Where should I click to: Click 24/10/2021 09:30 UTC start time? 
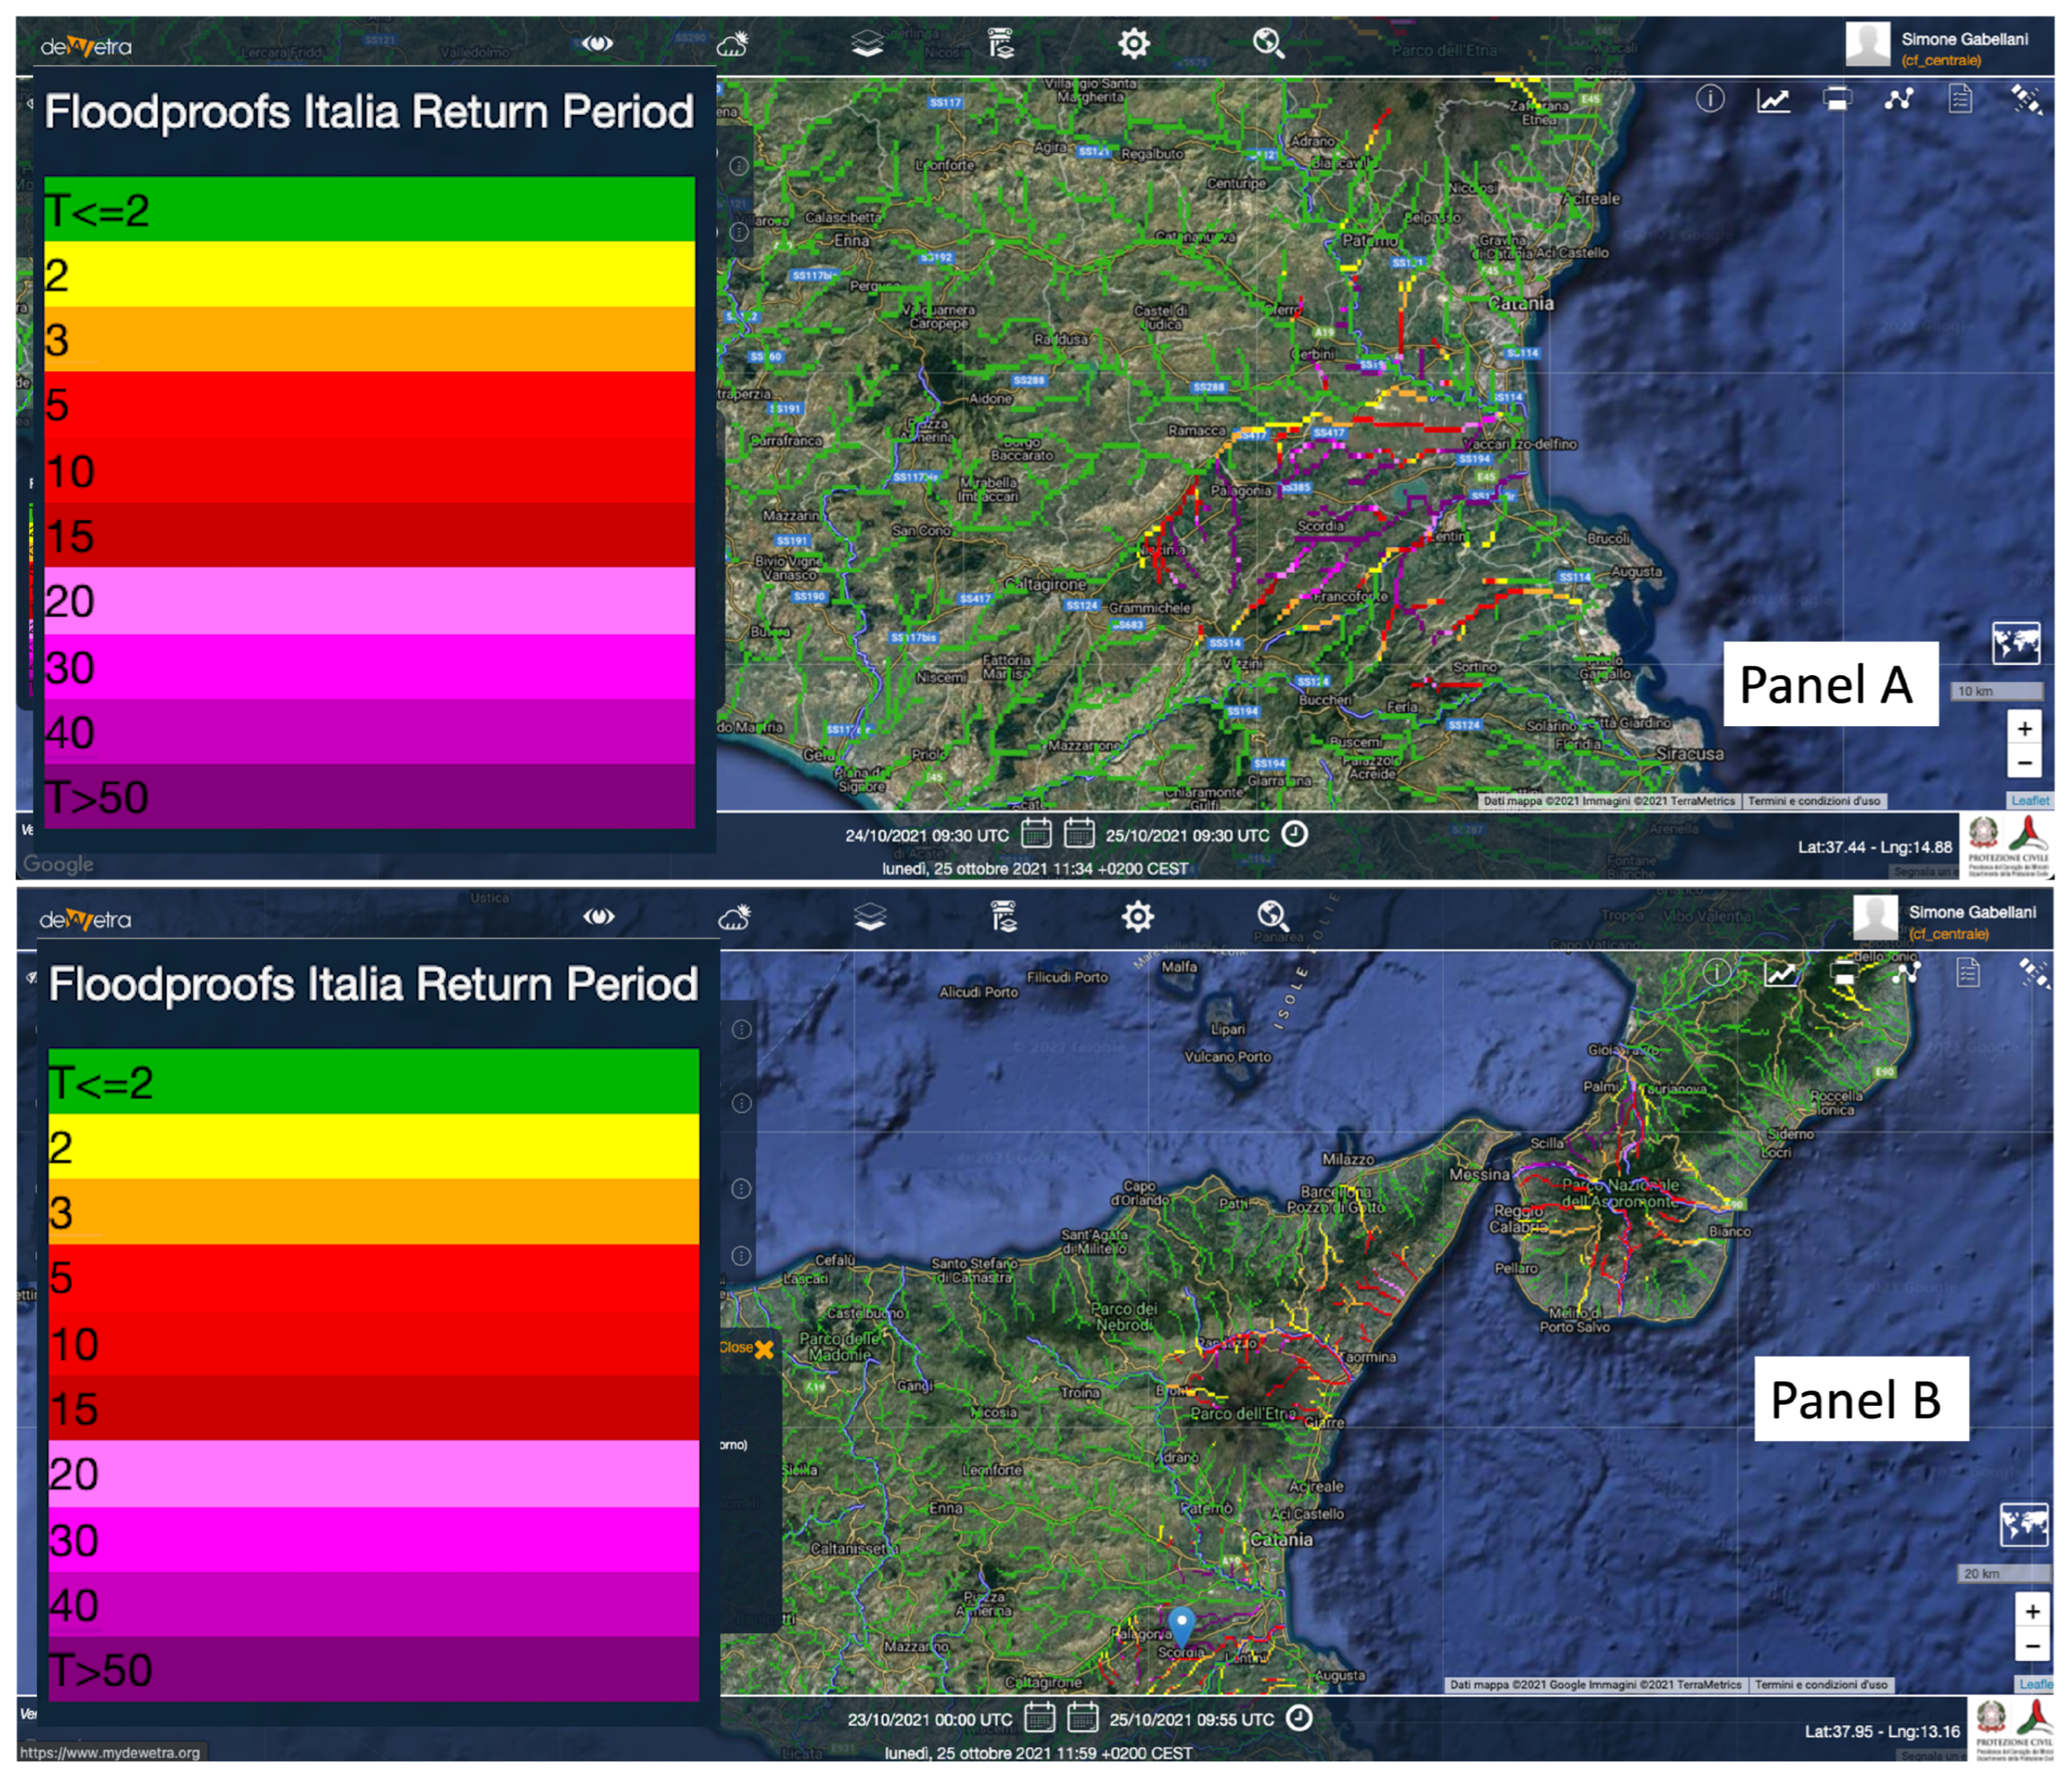pyautogui.click(x=927, y=835)
